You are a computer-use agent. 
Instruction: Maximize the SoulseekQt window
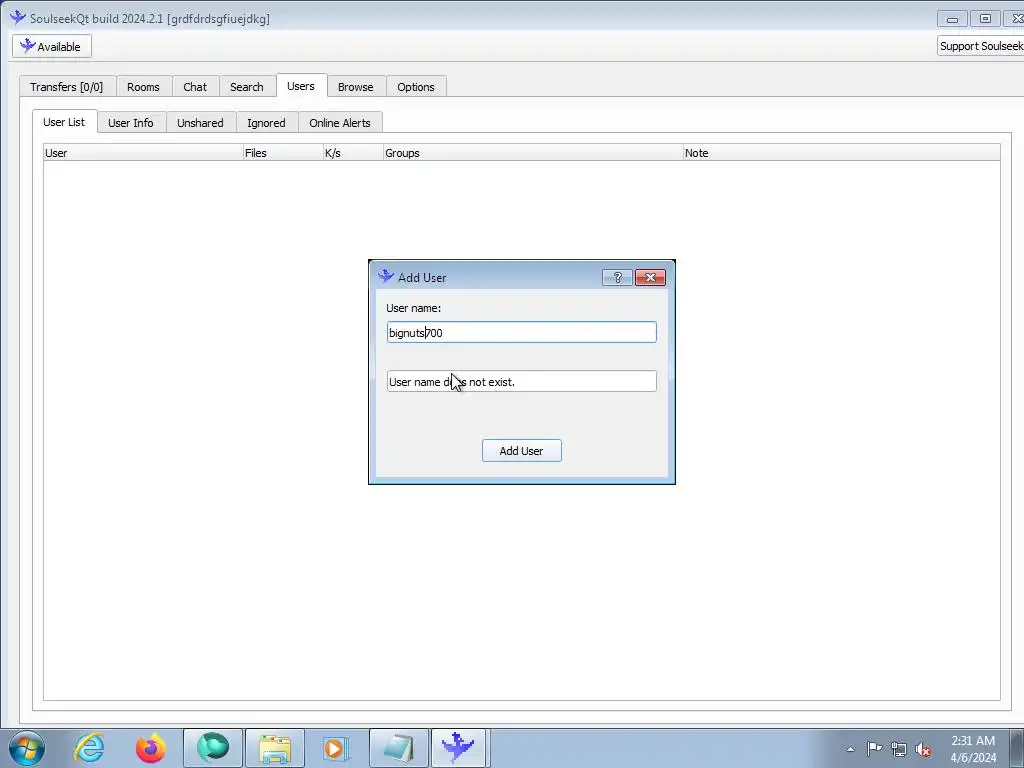[x=985, y=19]
